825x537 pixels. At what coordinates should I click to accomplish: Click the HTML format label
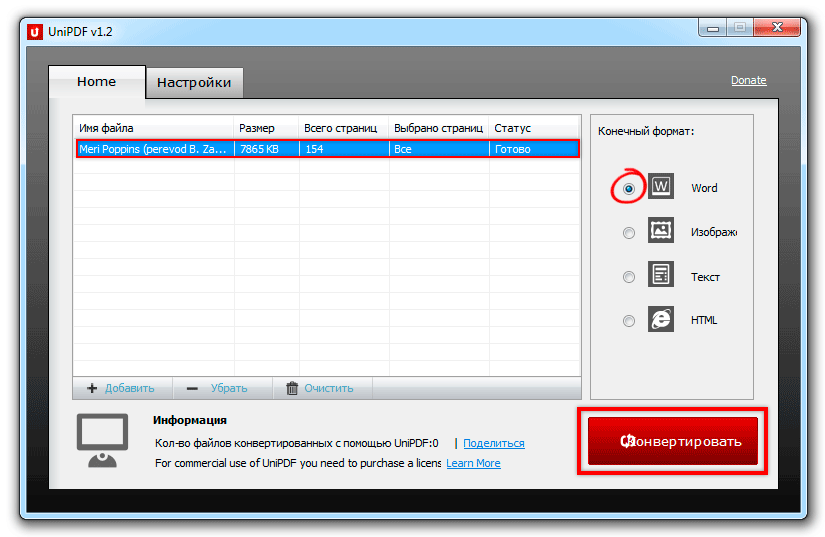click(704, 320)
